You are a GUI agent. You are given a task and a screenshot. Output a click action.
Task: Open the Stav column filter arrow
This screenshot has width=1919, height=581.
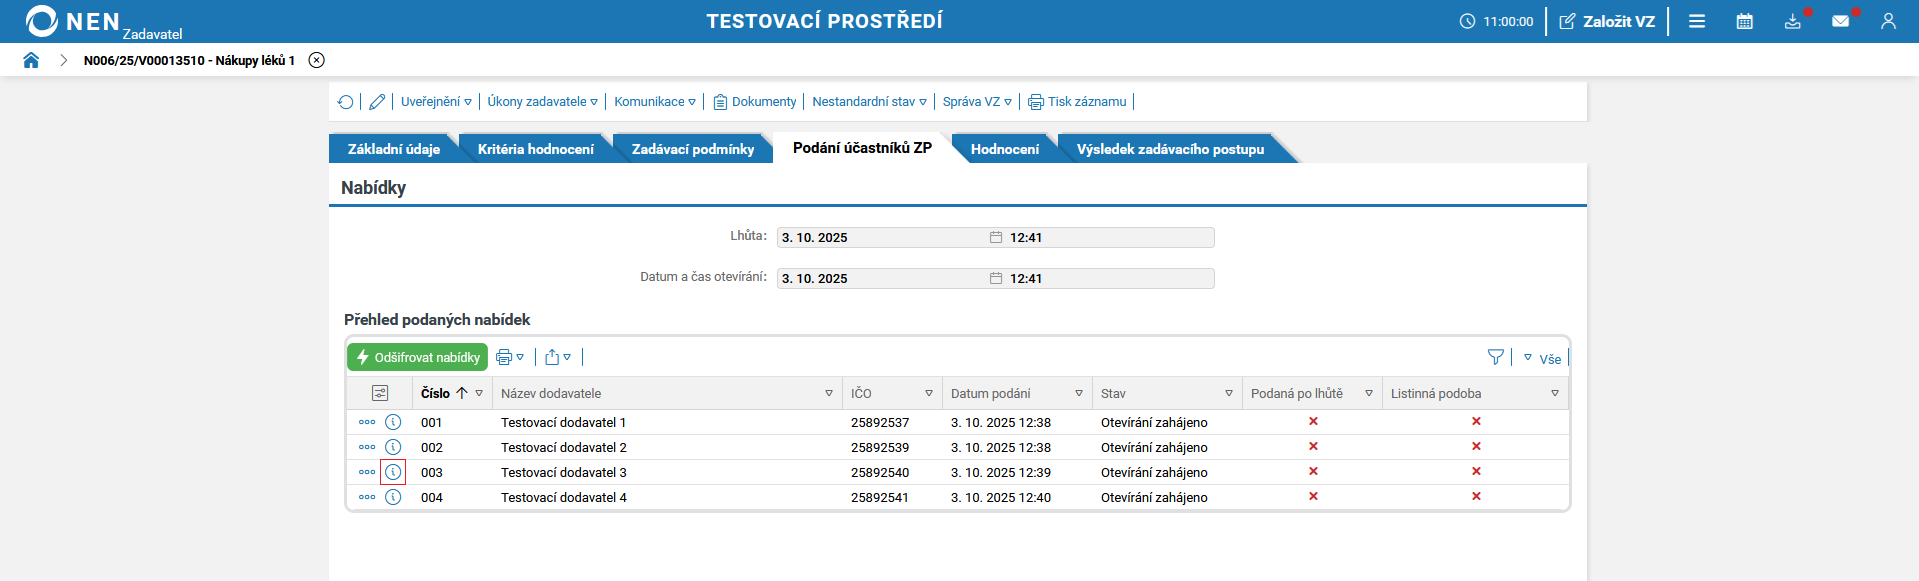point(1229,393)
